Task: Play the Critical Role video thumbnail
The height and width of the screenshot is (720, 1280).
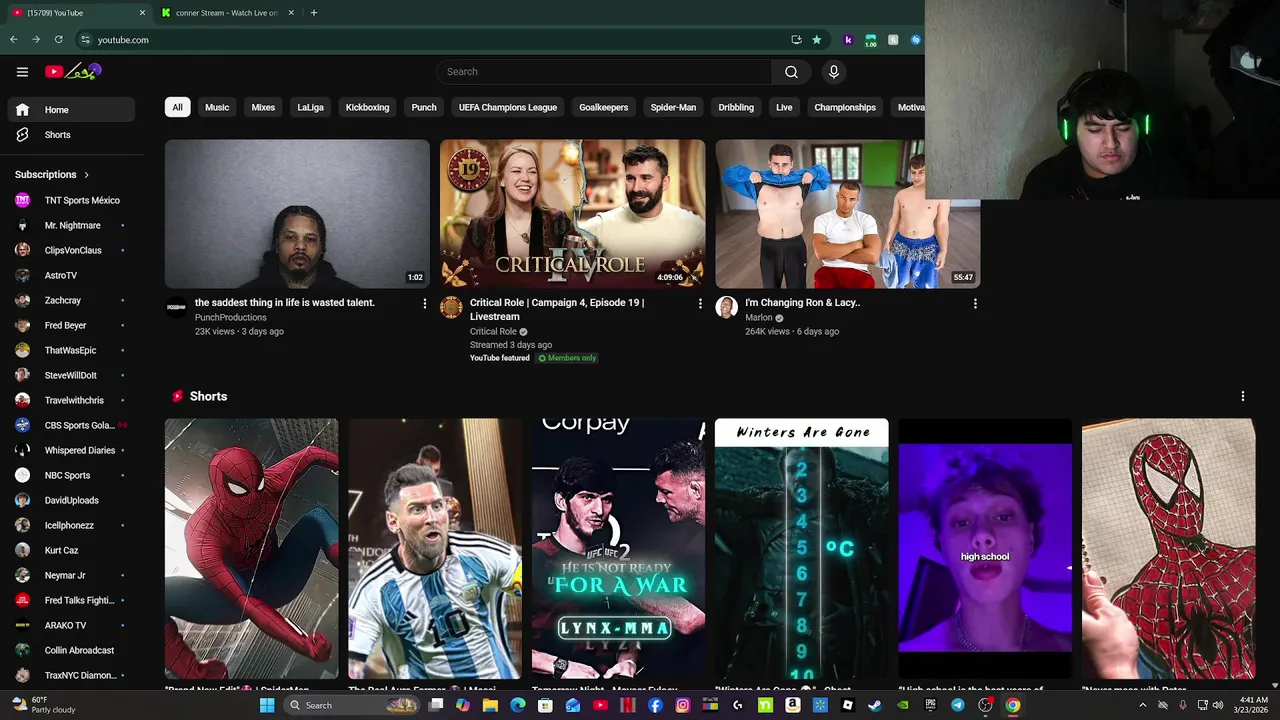Action: (572, 214)
